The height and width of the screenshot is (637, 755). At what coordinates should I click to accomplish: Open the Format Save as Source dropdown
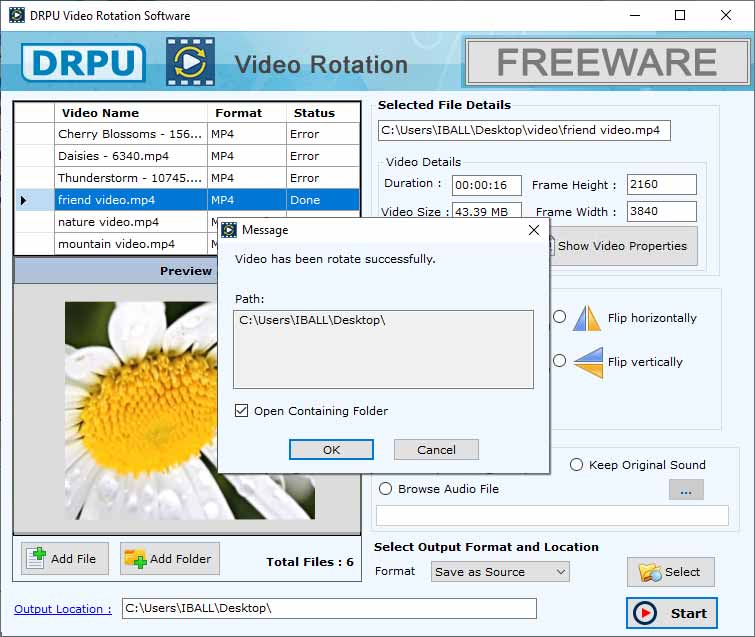coord(500,572)
